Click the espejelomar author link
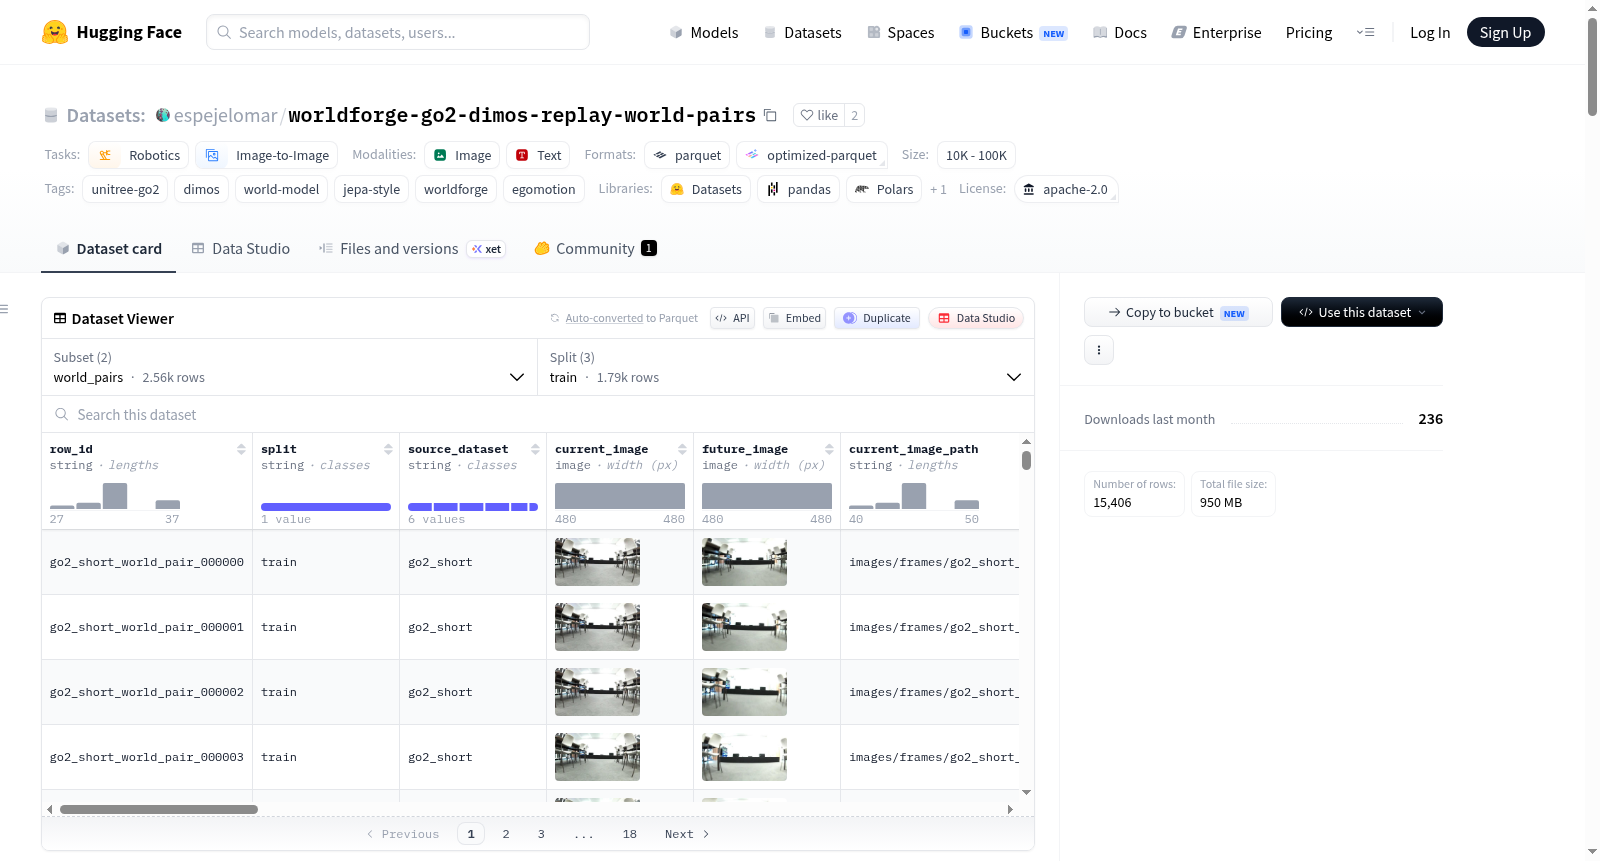 click(x=226, y=115)
